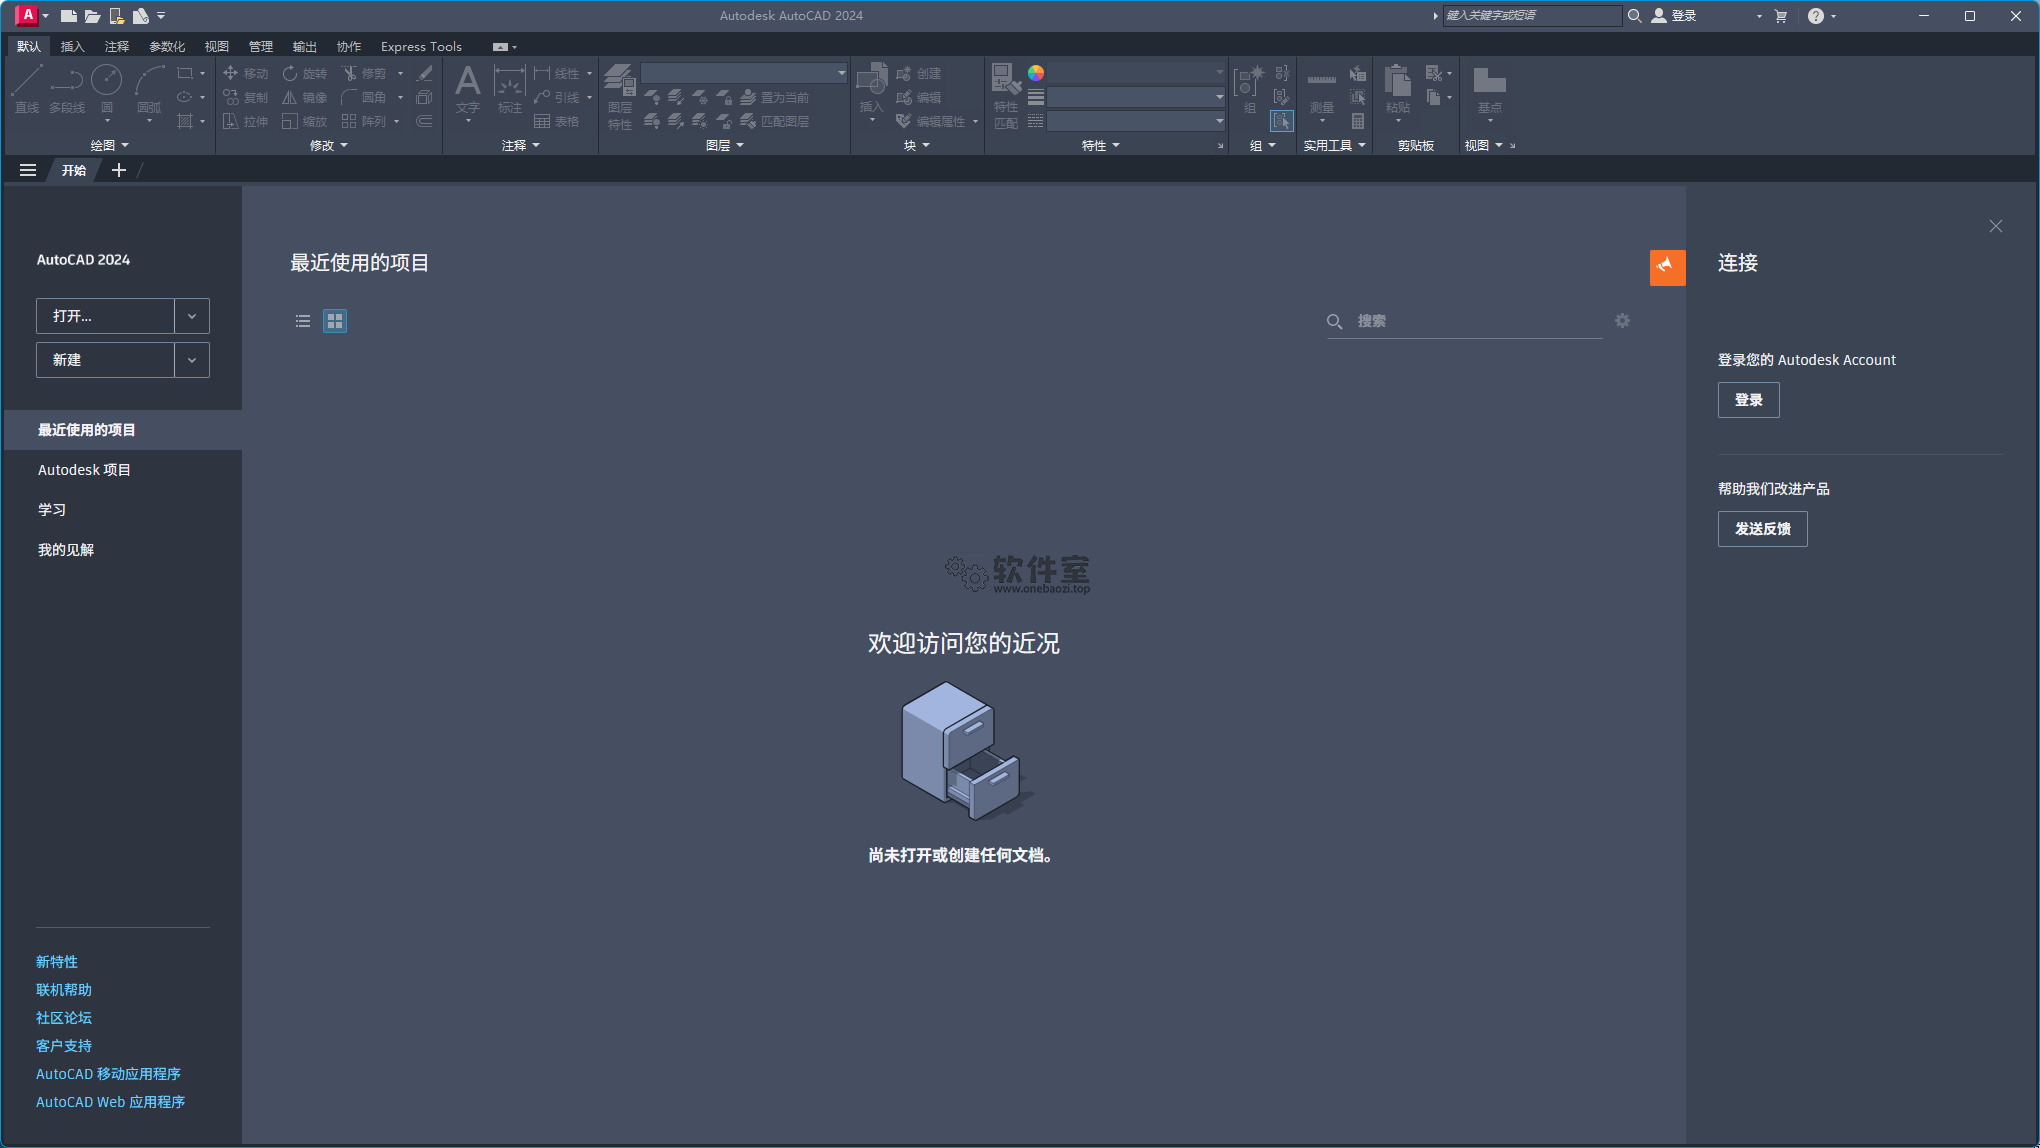The width and height of the screenshot is (2040, 1148).
Task: Open the 插入 (Insert) ribbon tab
Action: pos(72,46)
